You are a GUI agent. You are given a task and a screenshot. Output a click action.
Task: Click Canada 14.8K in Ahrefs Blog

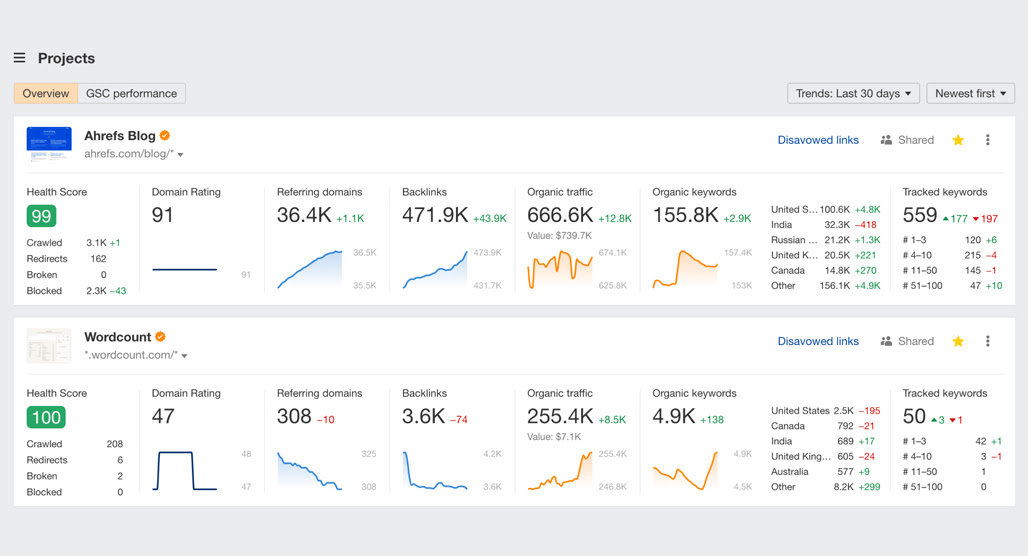coord(824,270)
